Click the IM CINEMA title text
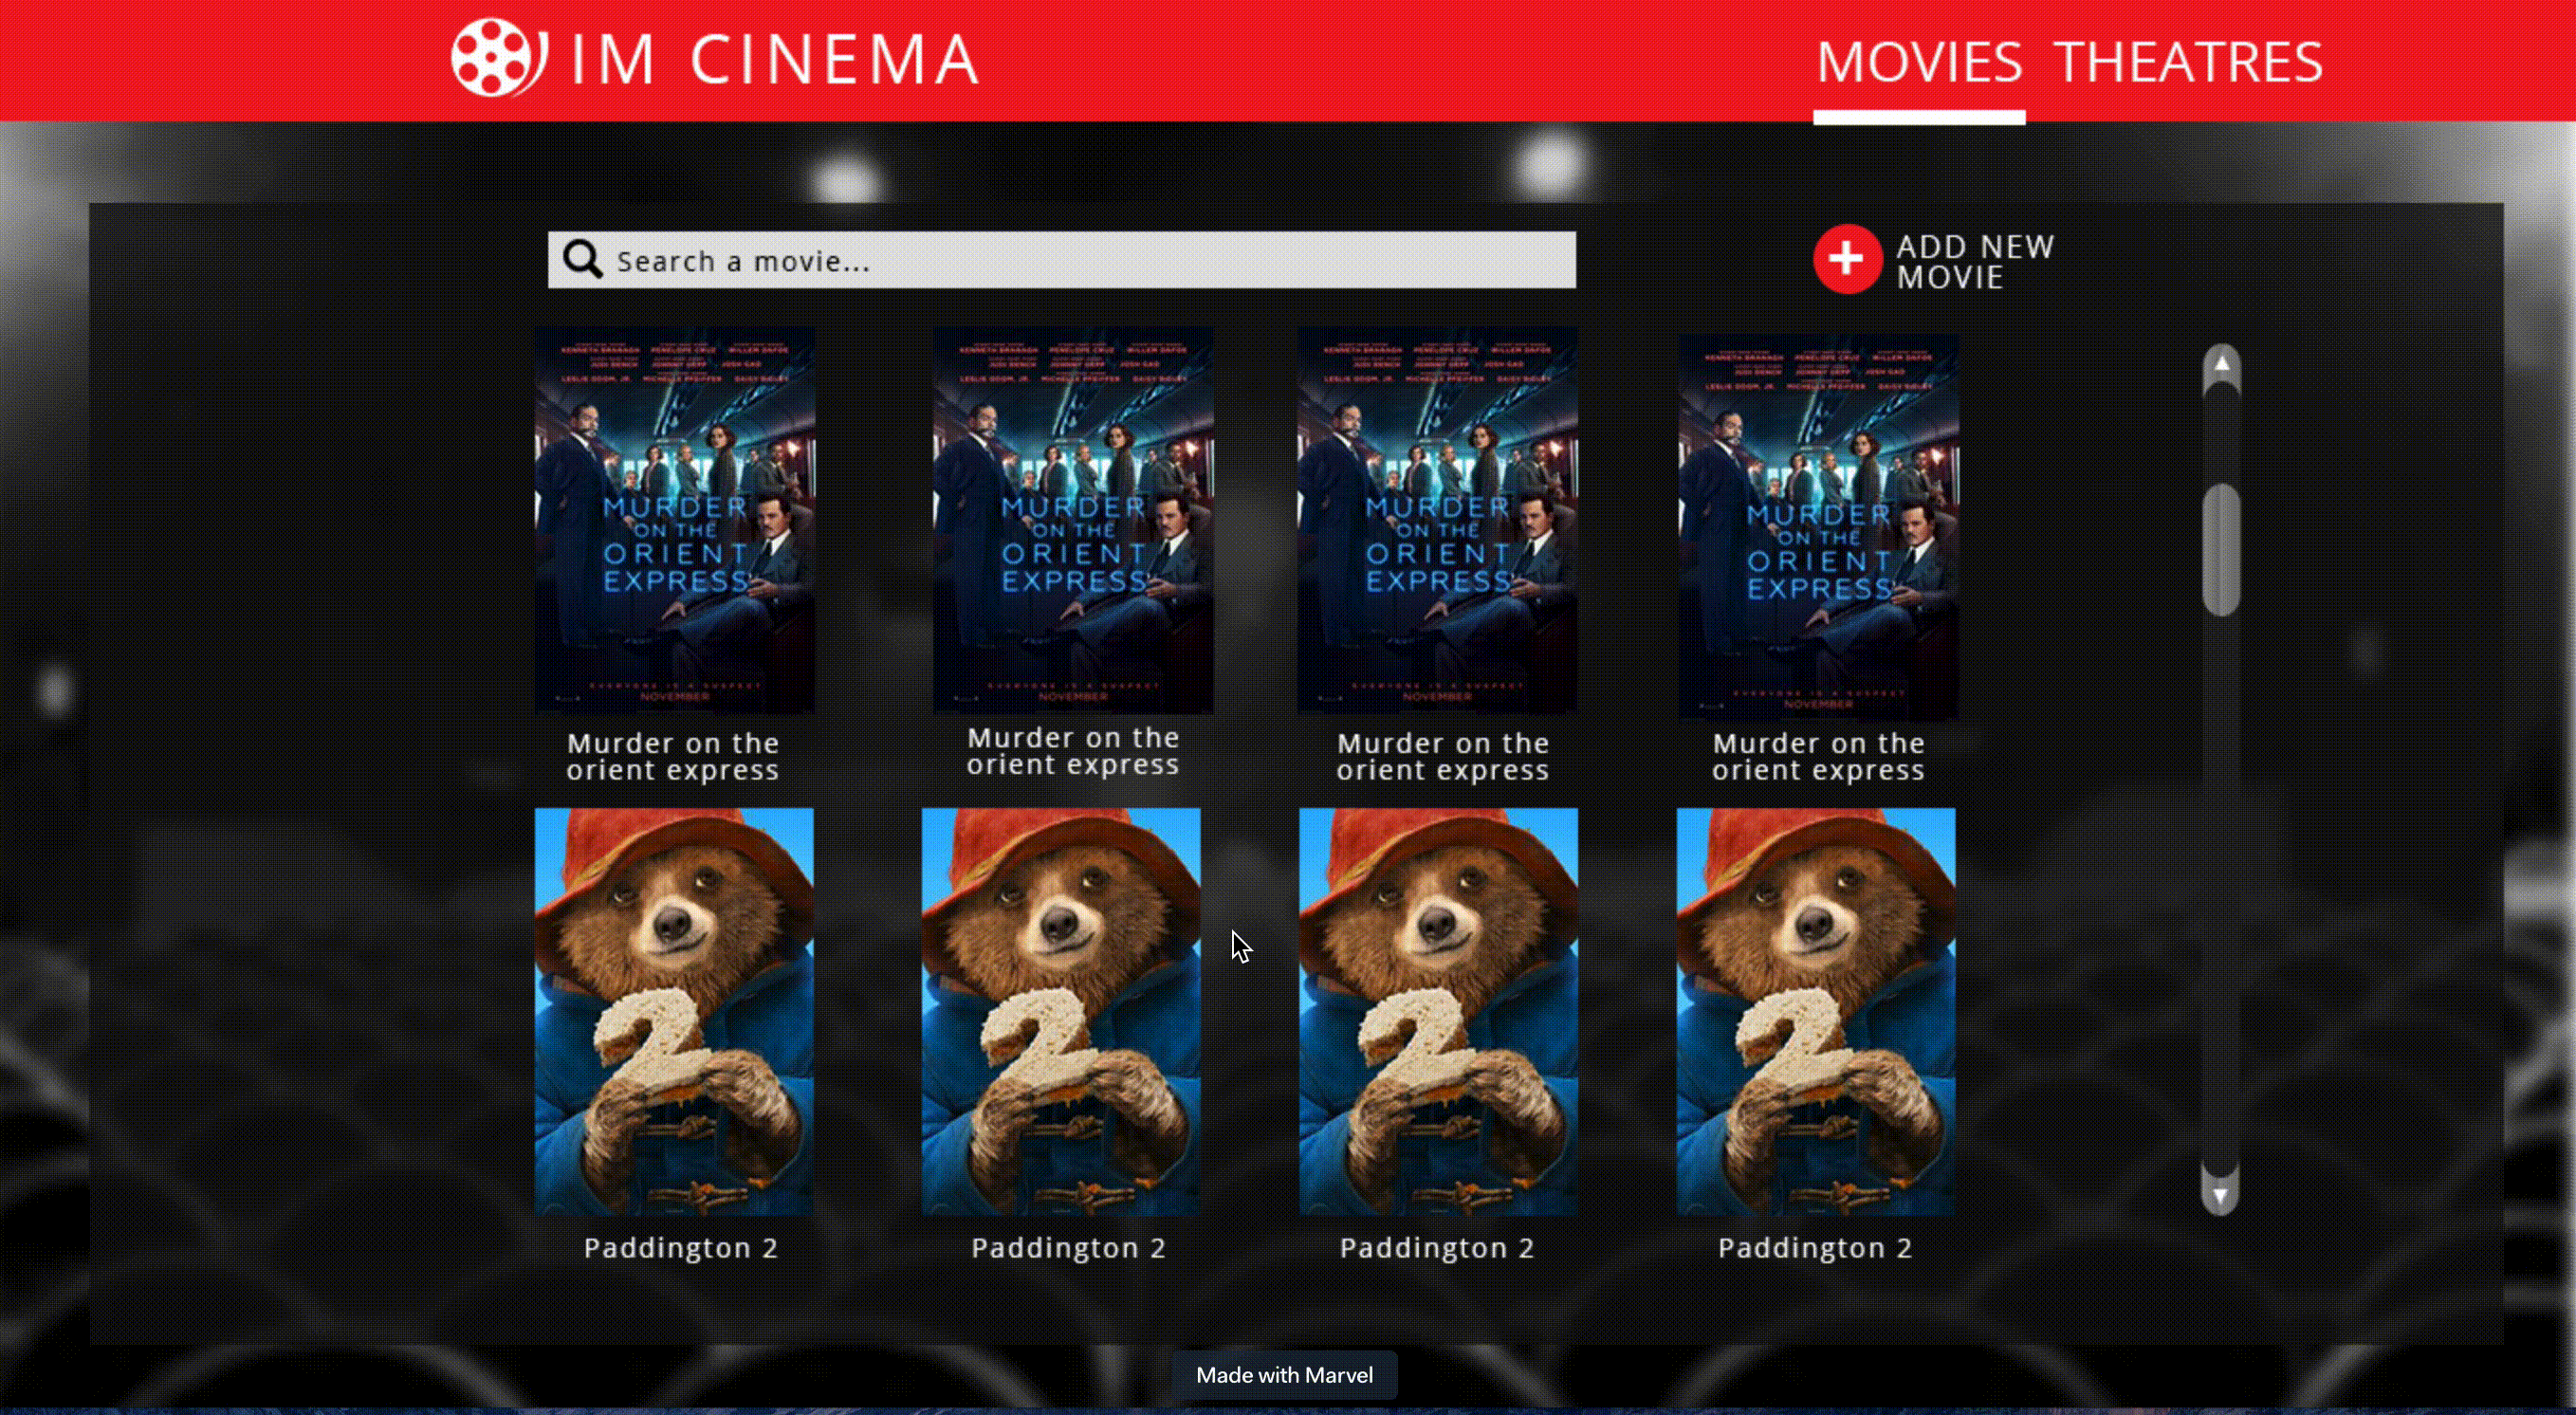 tap(774, 59)
